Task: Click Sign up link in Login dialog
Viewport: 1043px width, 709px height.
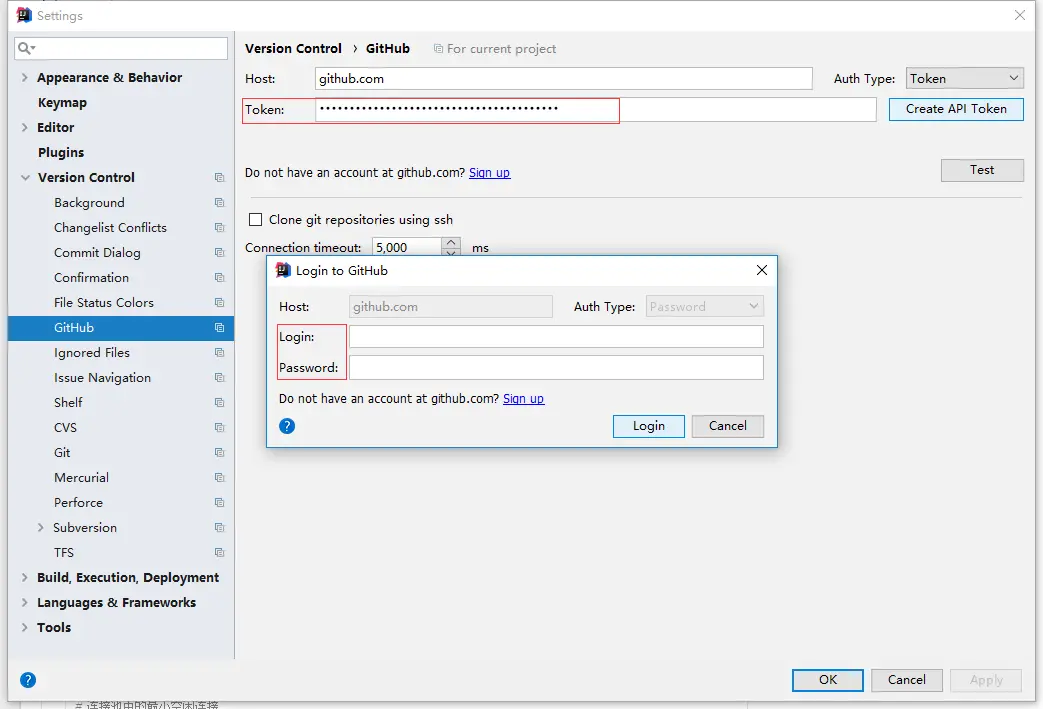Action: pos(523,399)
